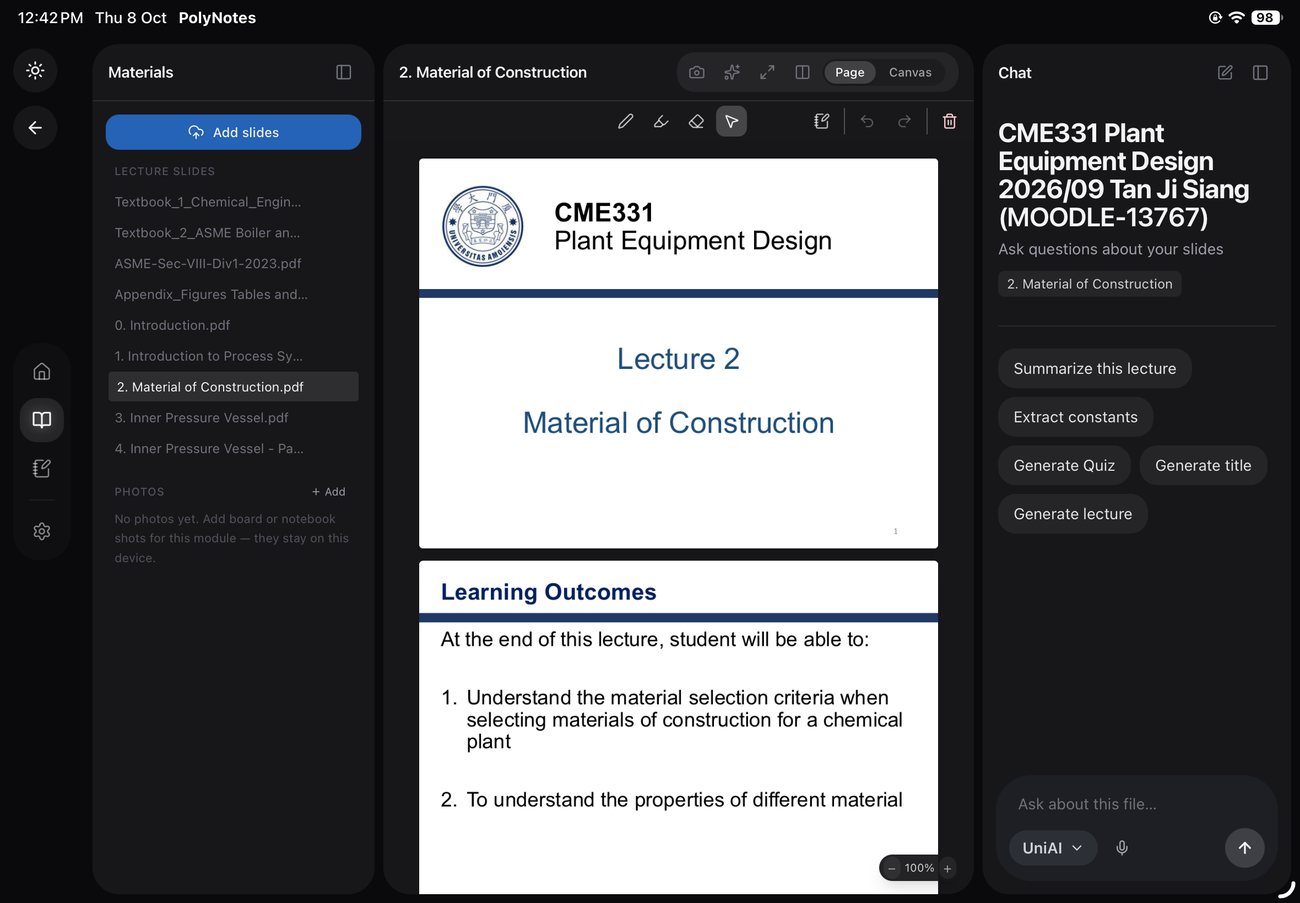Screen dimensions: 1300x903
Task: Undo the last annotation
Action: (867, 121)
